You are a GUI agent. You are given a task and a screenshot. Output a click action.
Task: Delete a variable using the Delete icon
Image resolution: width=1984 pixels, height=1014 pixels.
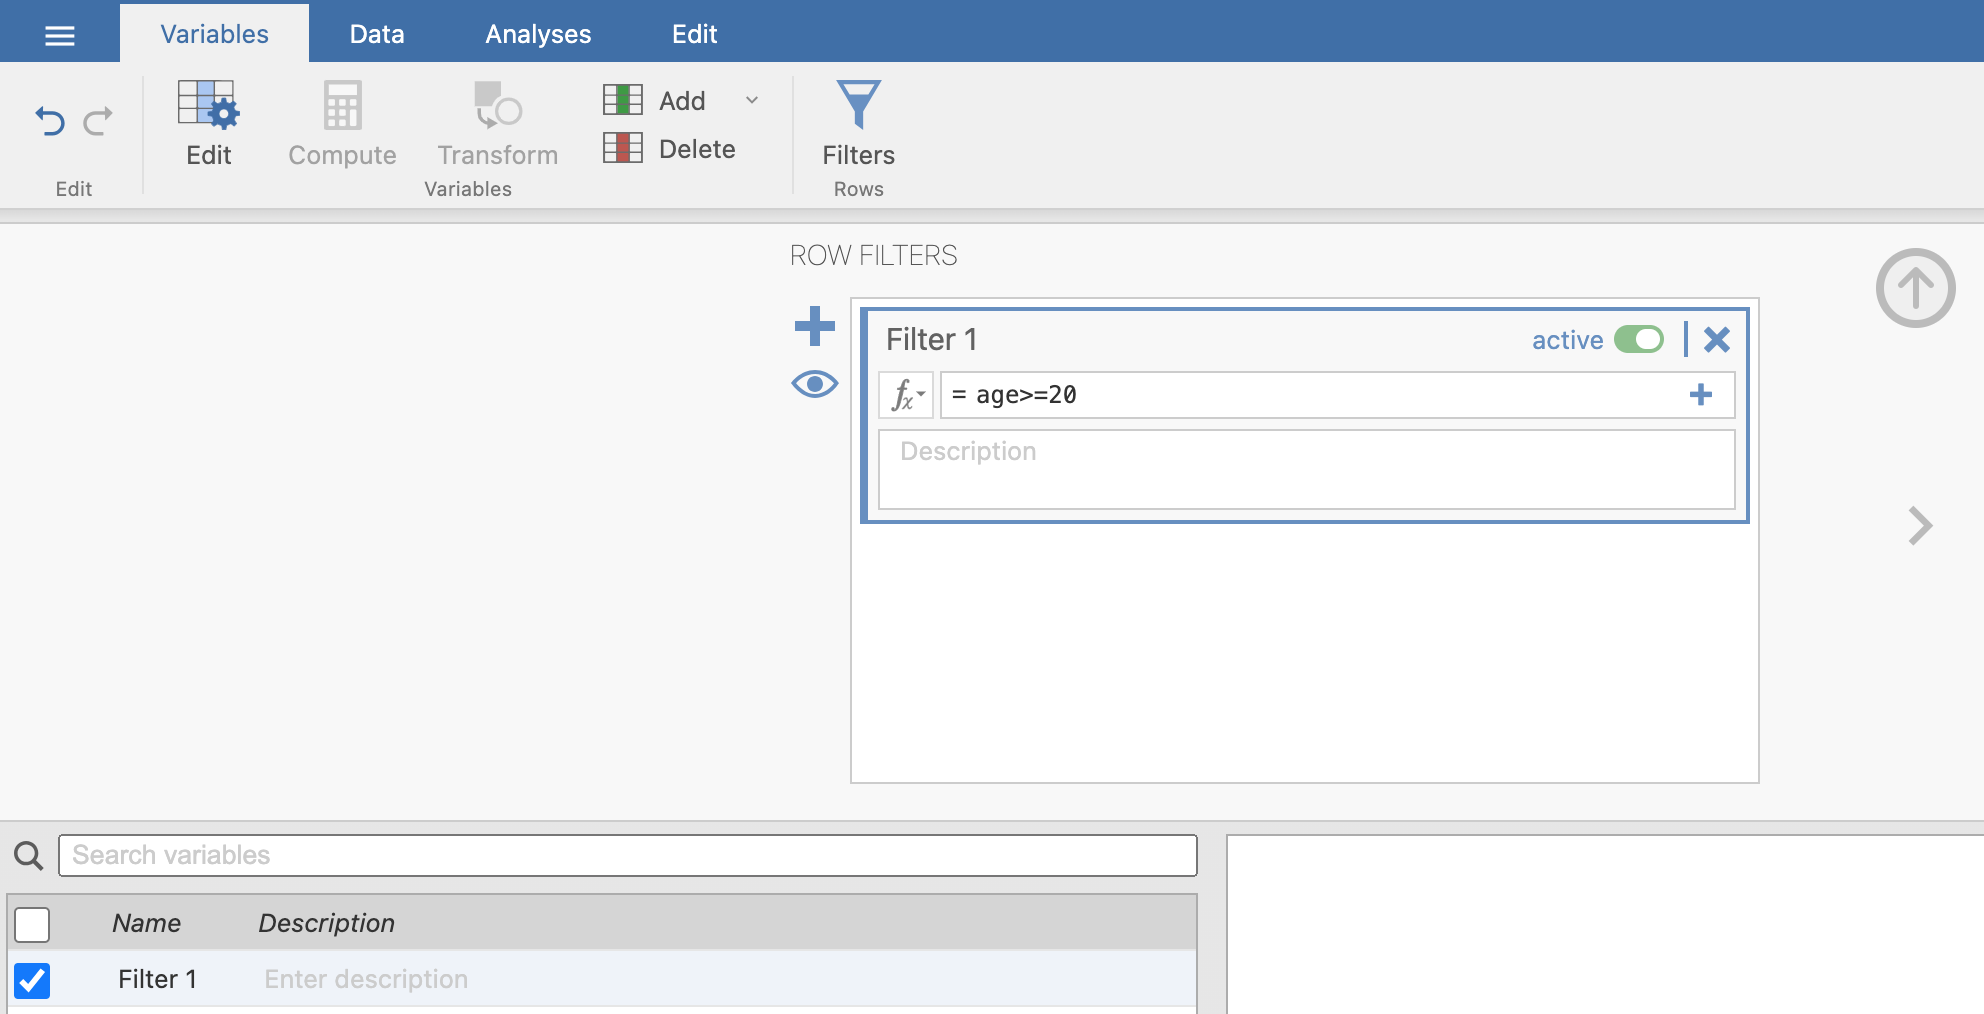(x=623, y=149)
